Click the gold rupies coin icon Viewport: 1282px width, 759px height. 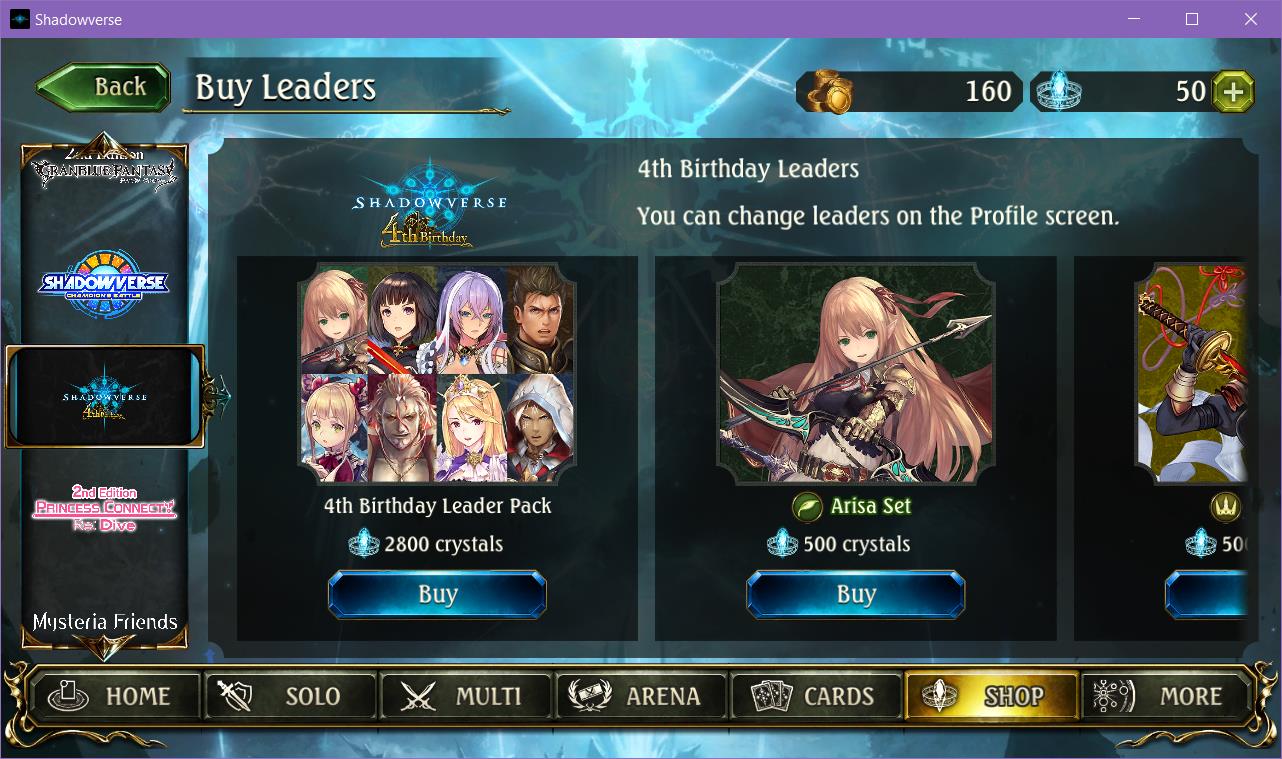tap(831, 92)
